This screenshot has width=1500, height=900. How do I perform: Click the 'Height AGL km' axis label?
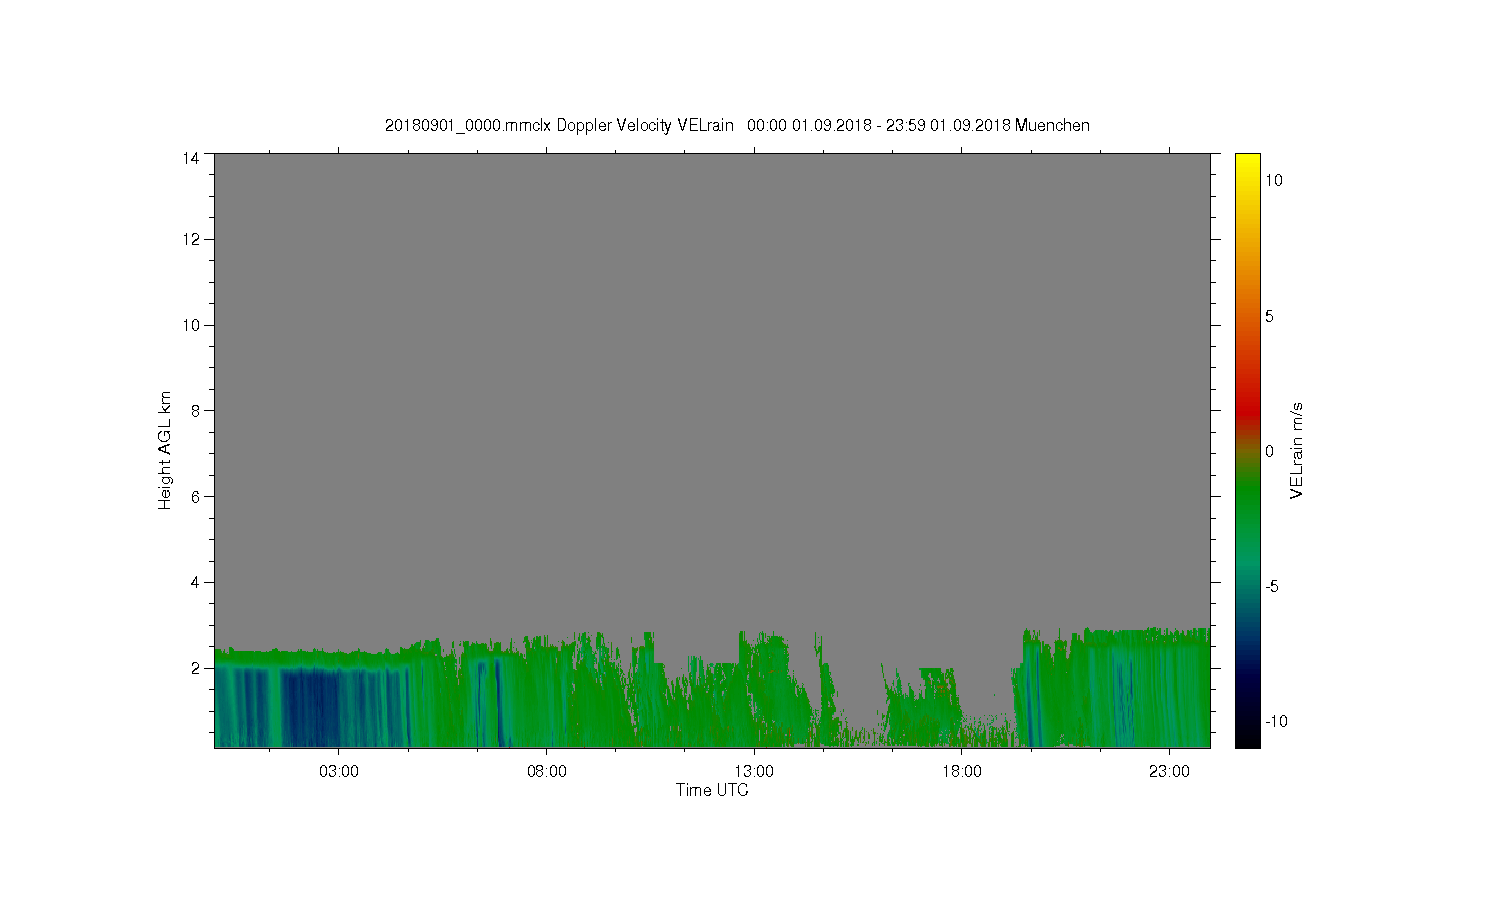[165, 450]
